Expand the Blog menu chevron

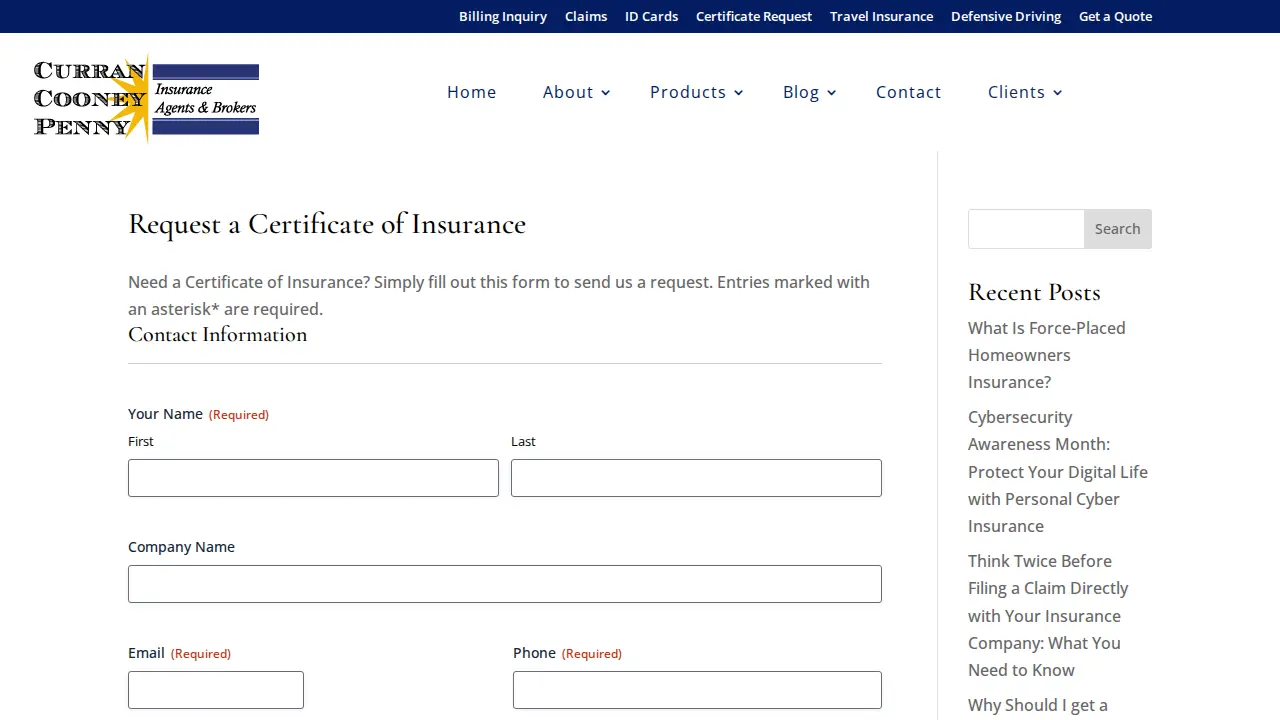click(x=832, y=93)
